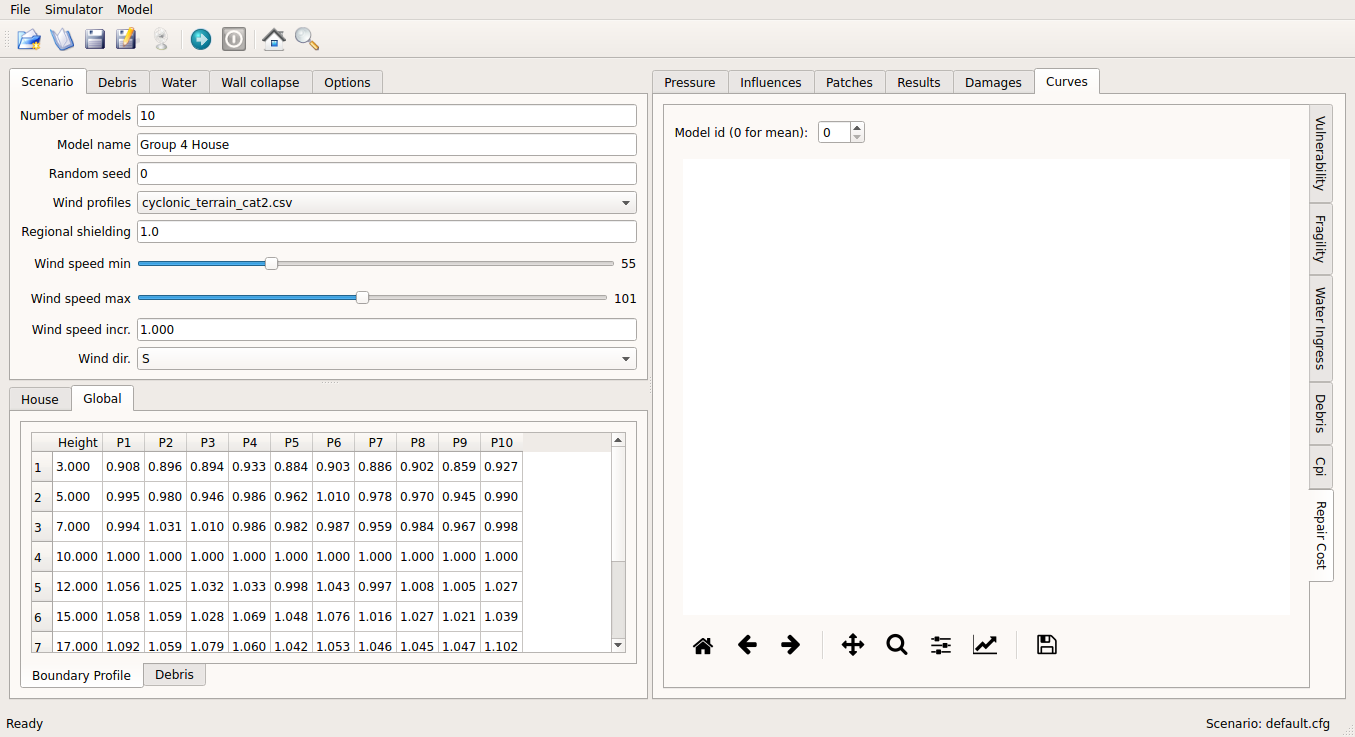
Task: Switch to the Debris vertical side tab
Action: (x=1320, y=413)
